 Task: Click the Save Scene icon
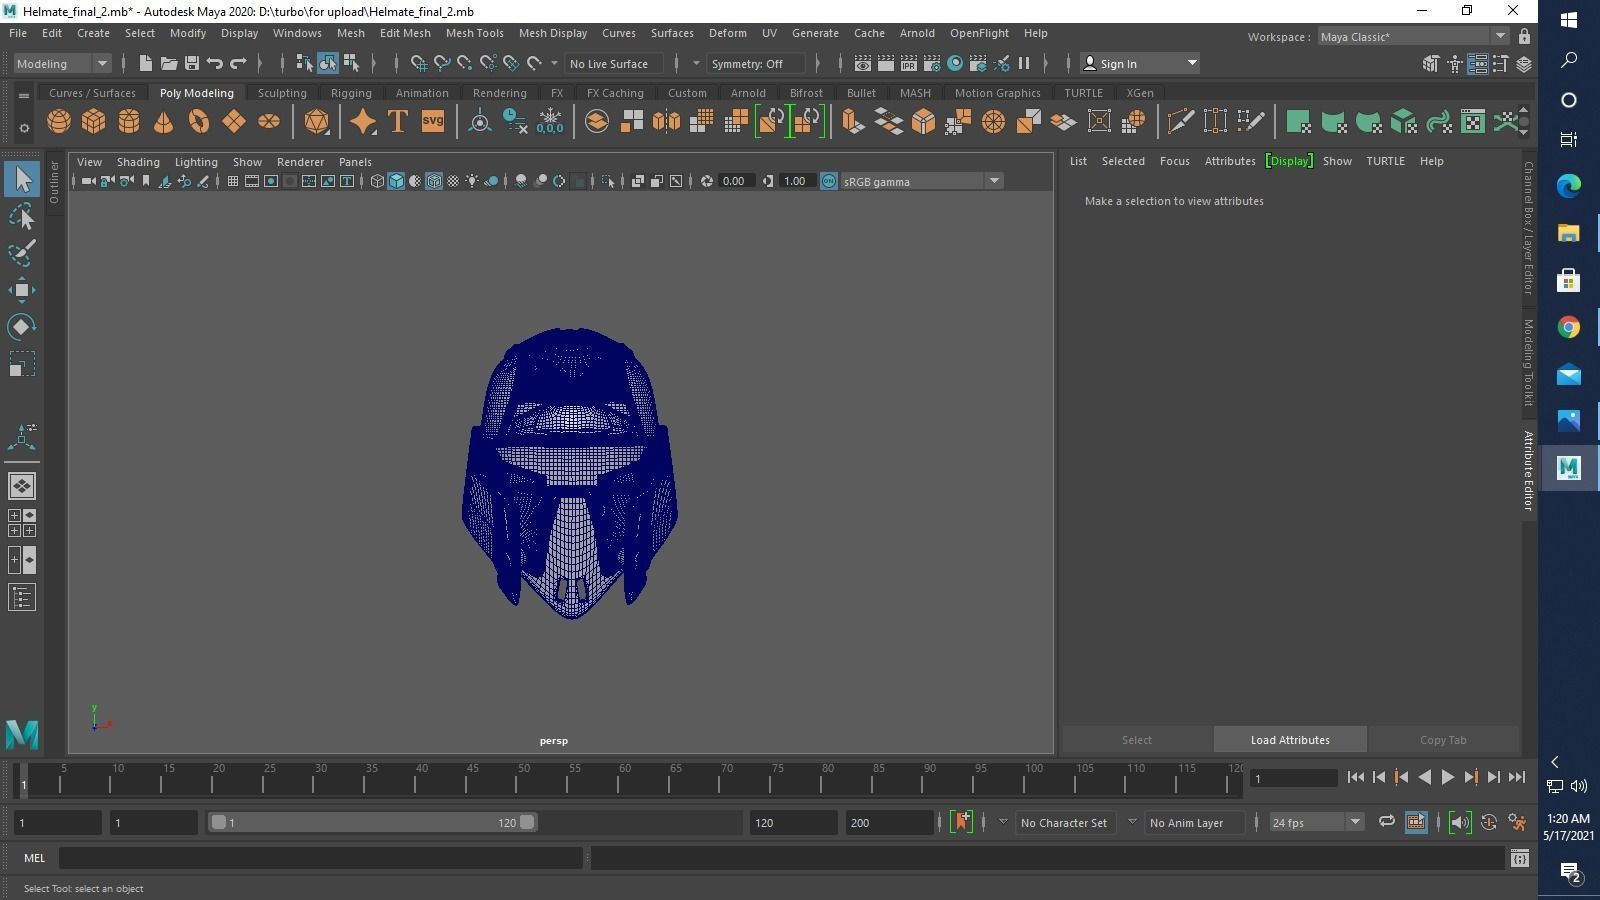191,63
